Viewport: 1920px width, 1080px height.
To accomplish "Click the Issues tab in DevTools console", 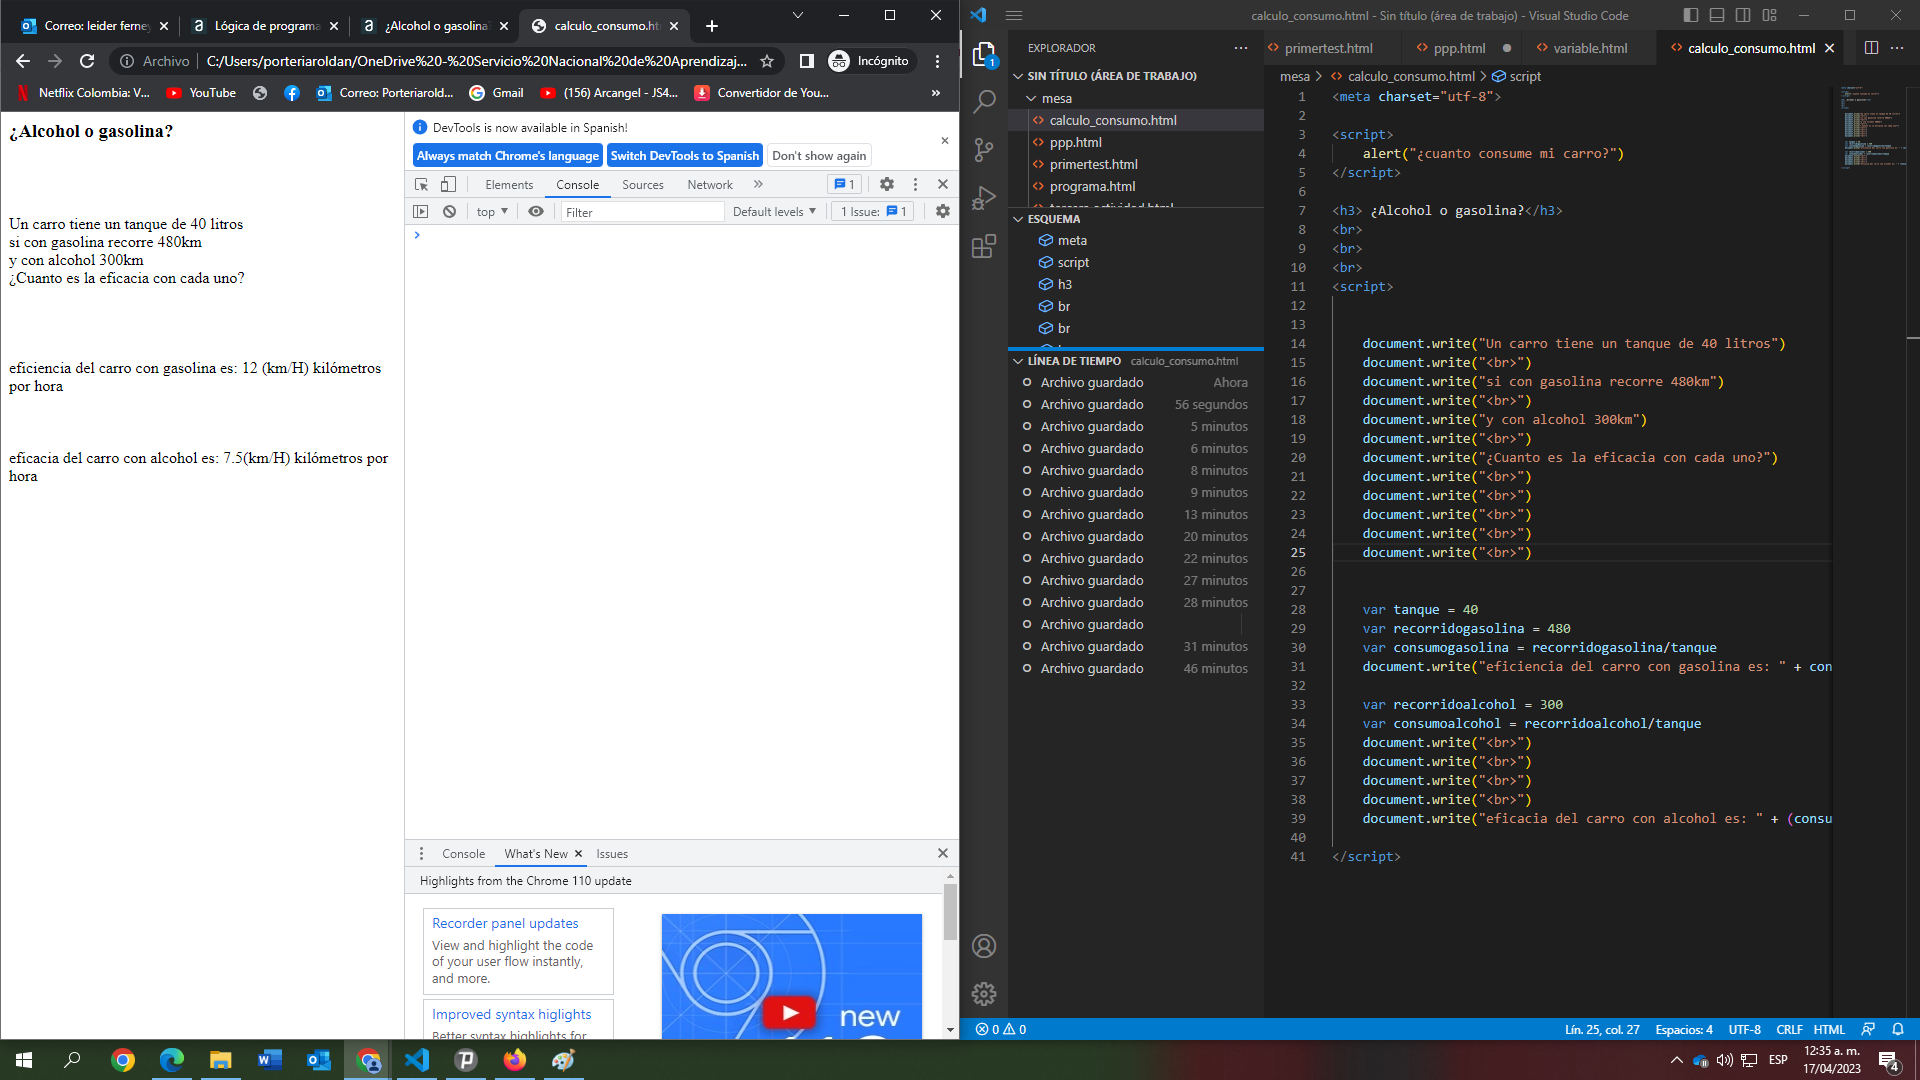I will click(x=612, y=853).
